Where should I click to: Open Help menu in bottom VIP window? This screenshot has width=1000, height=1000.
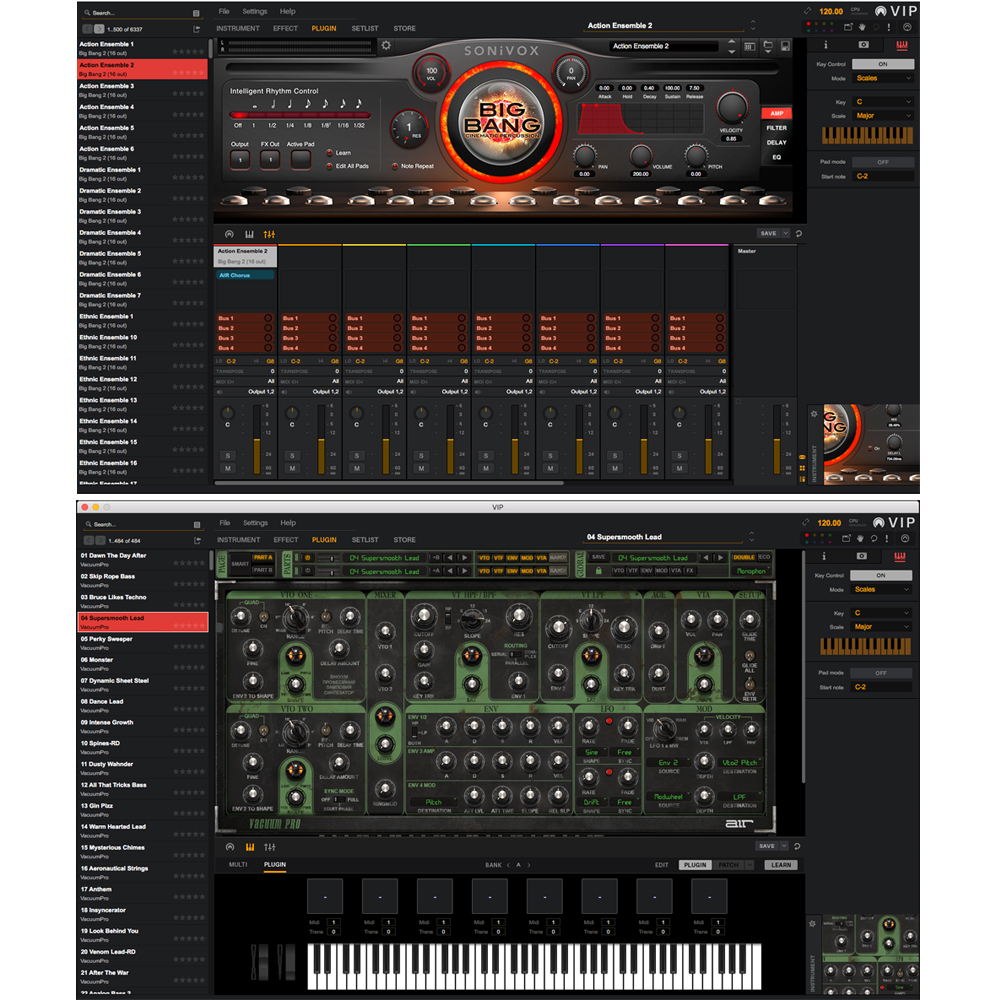coord(288,523)
